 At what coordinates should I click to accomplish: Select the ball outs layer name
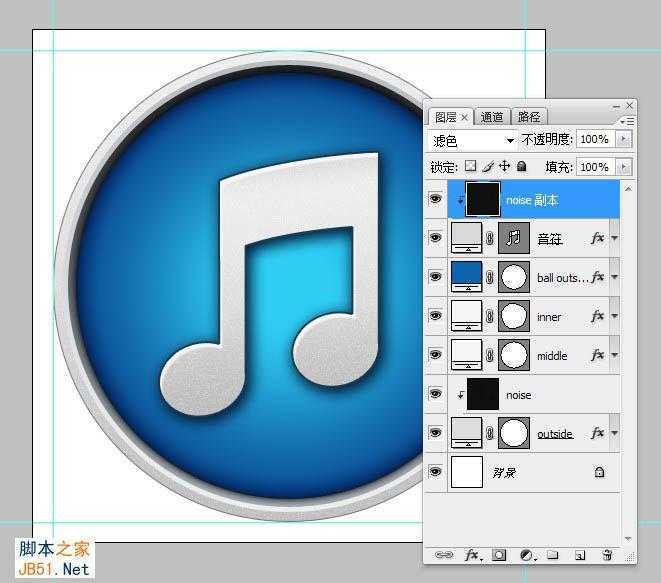click(x=562, y=278)
